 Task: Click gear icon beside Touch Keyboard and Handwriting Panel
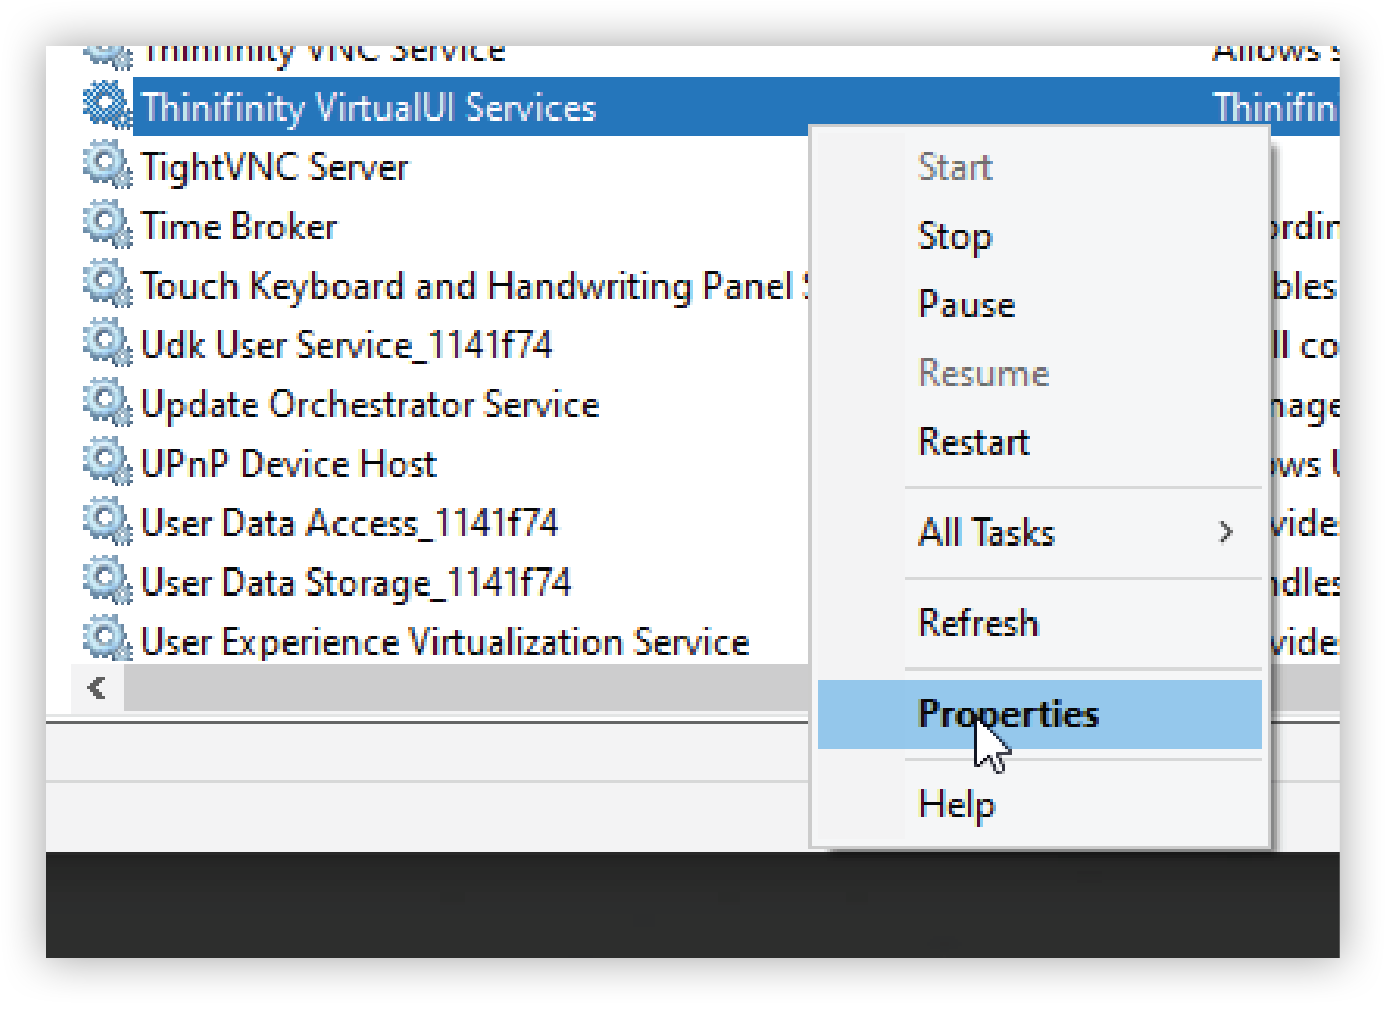pos(107,284)
